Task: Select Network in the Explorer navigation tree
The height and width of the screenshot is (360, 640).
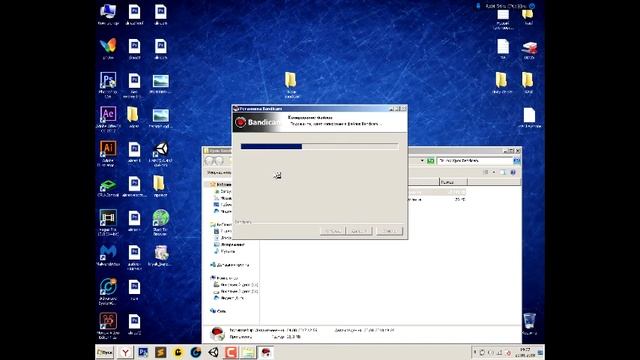Action: click(x=218, y=311)
